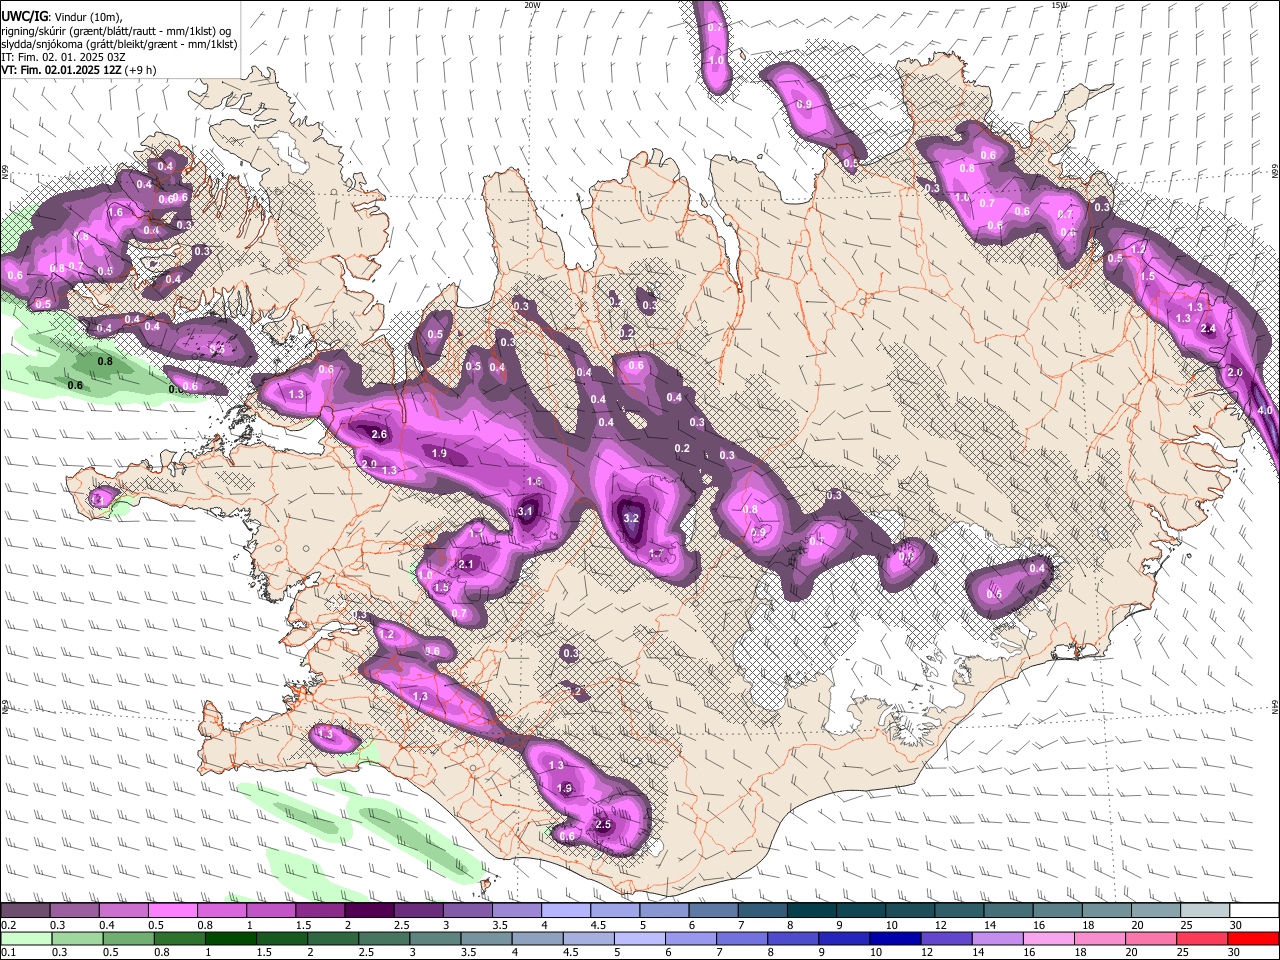Select bottom-row swatch between 0.5 and 0.8

pyautogui.click(x=128, y=938)
